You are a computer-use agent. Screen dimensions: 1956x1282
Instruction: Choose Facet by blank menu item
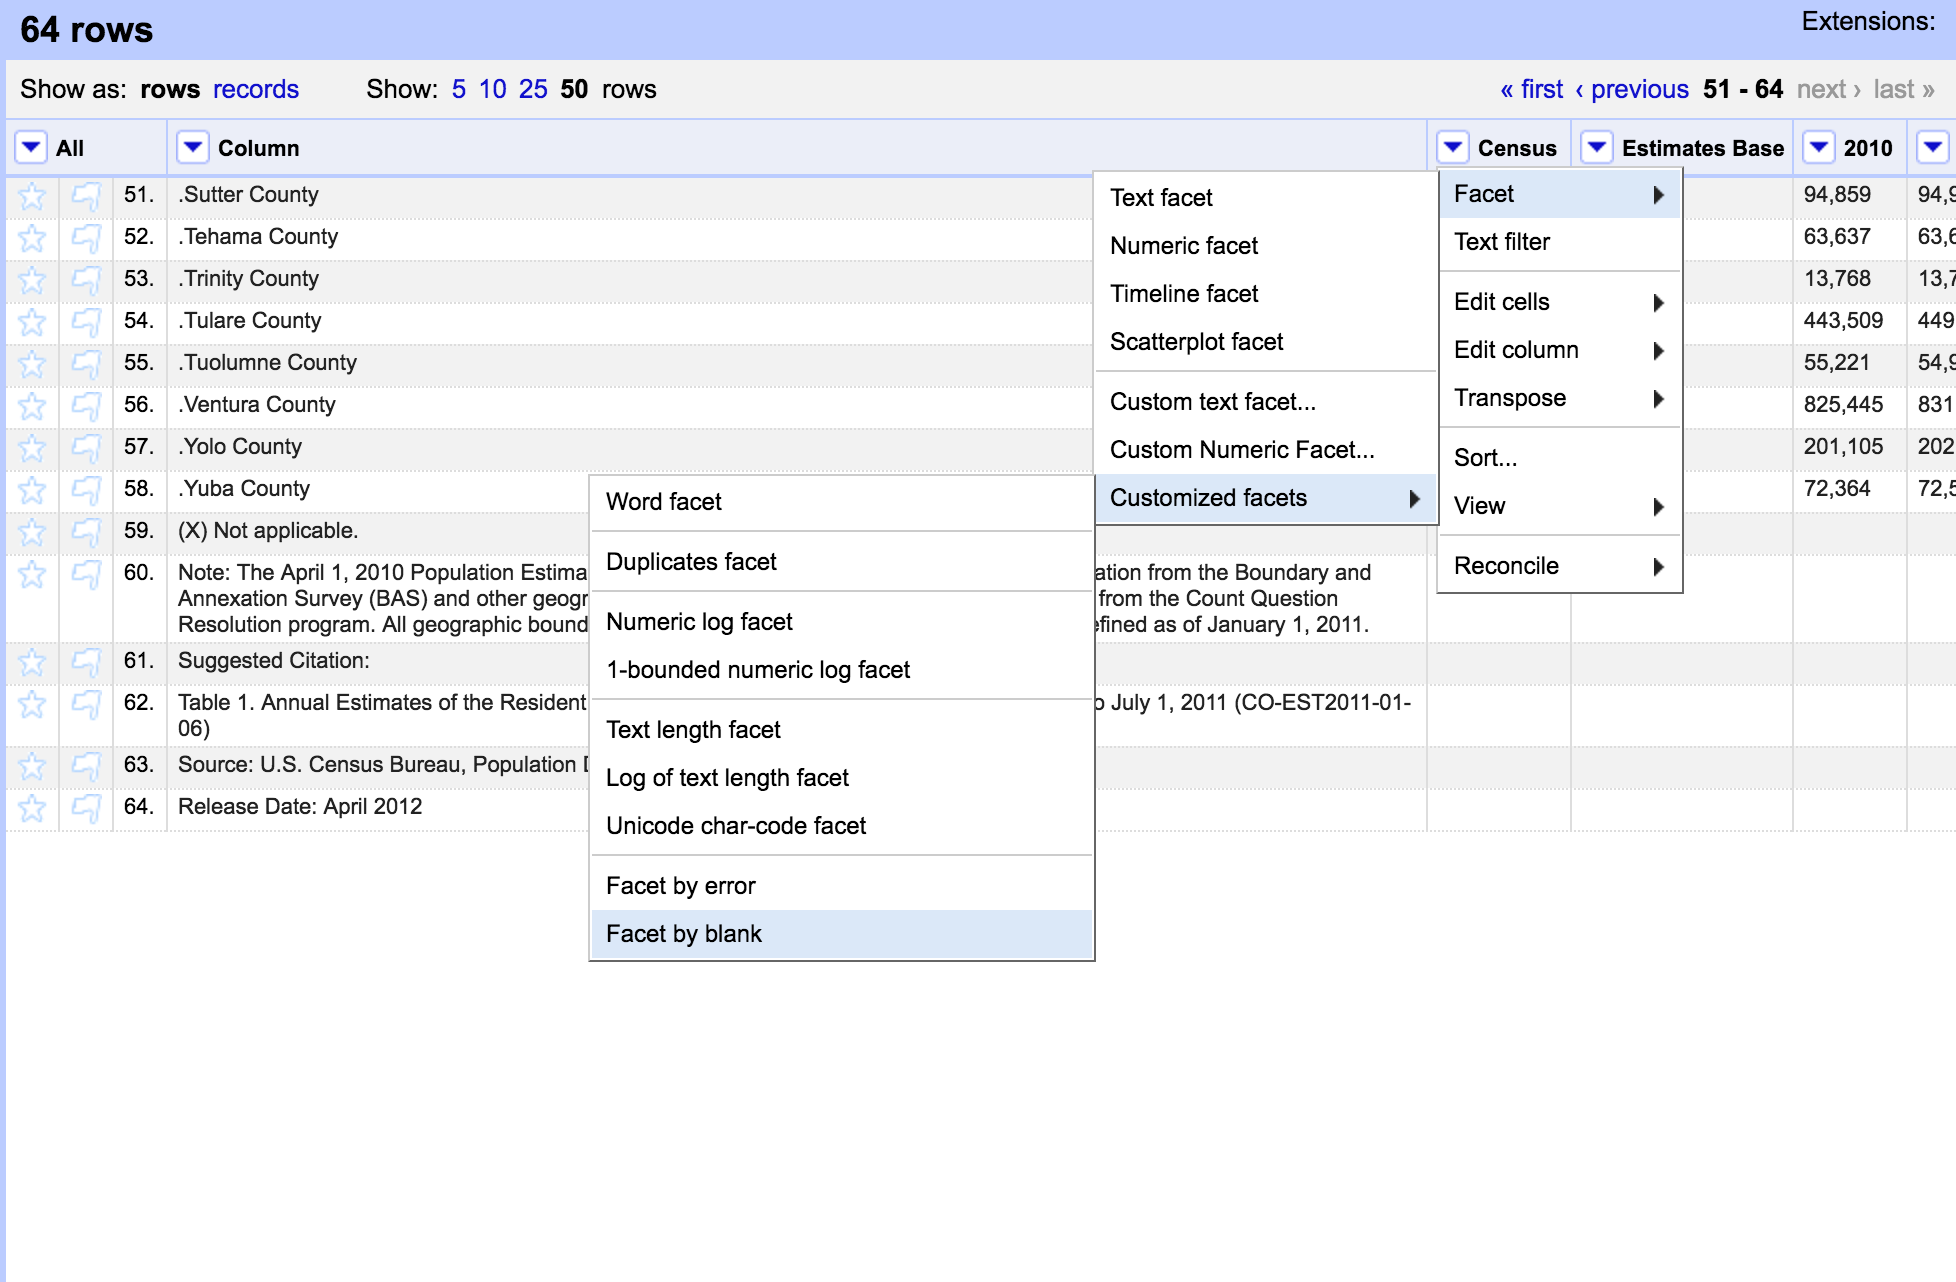[x=684, y=934]
